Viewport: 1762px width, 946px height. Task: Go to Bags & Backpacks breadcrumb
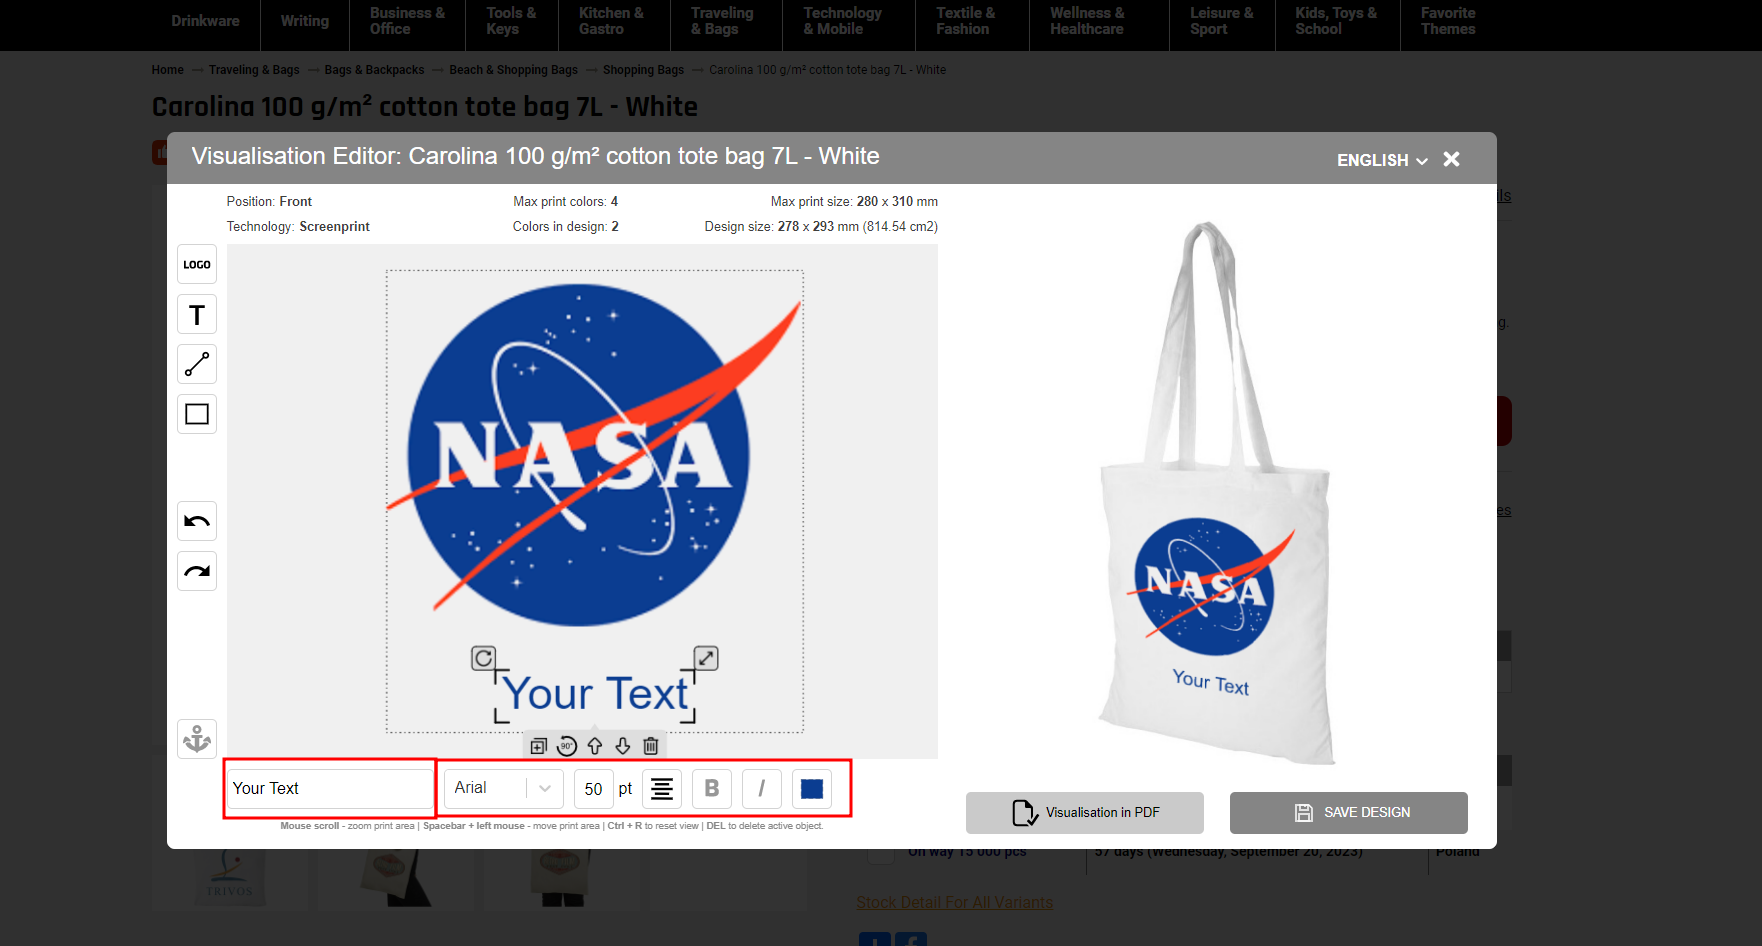[x=374, y=70]
